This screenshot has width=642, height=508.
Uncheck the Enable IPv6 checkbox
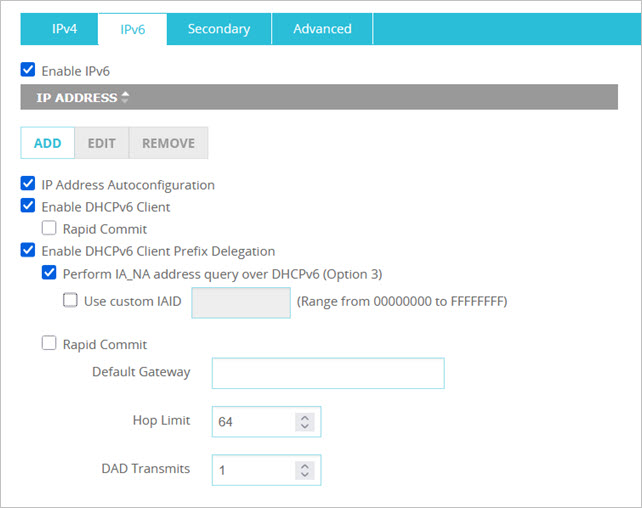[28, 71]
